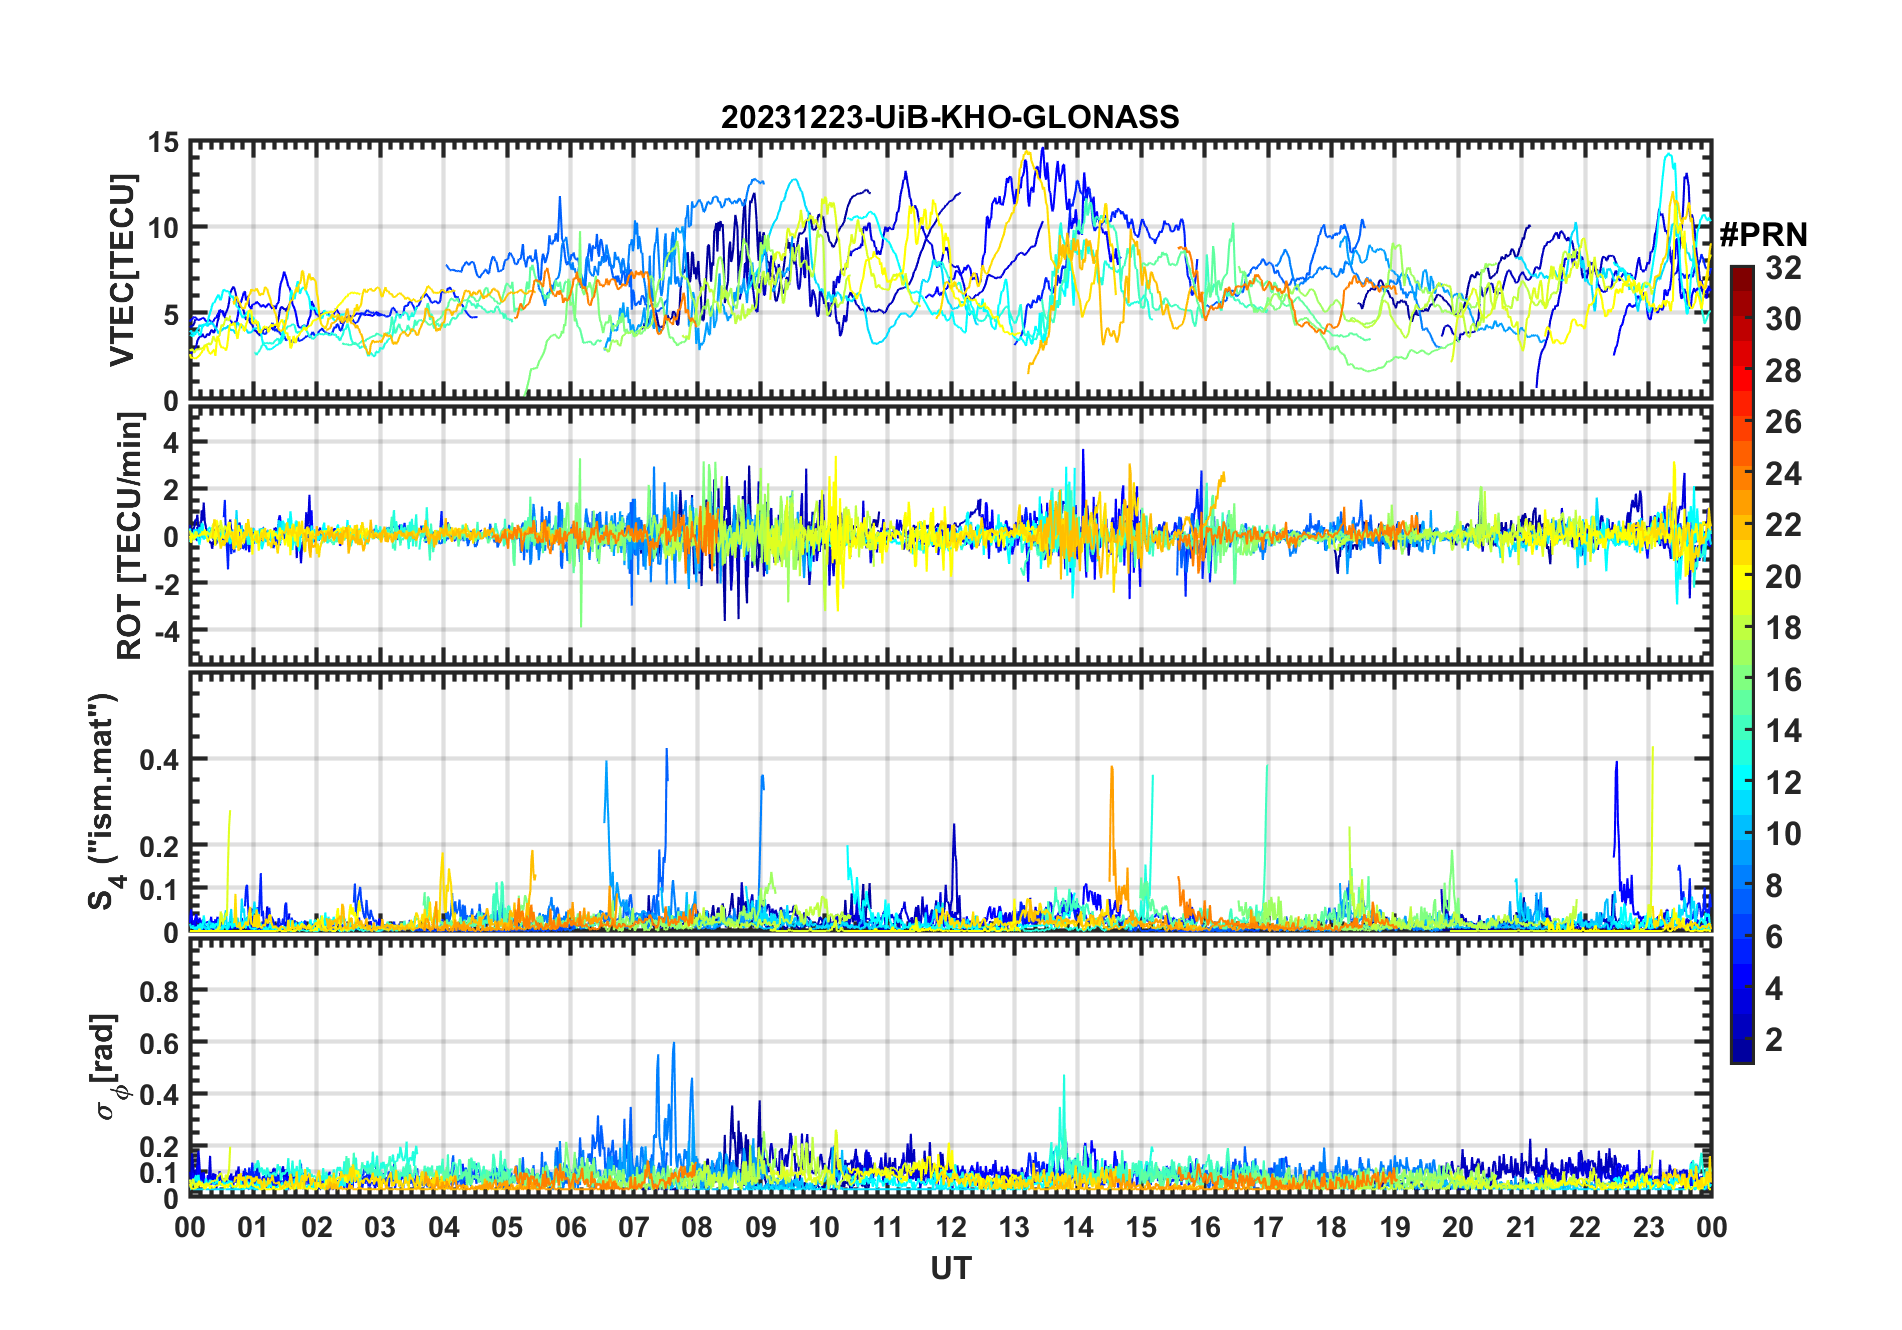Pick x-axis hour tick label 13
Image resolution: width=1902 pixels, height=1330 pixels.
click(x=1014, y=1227)
